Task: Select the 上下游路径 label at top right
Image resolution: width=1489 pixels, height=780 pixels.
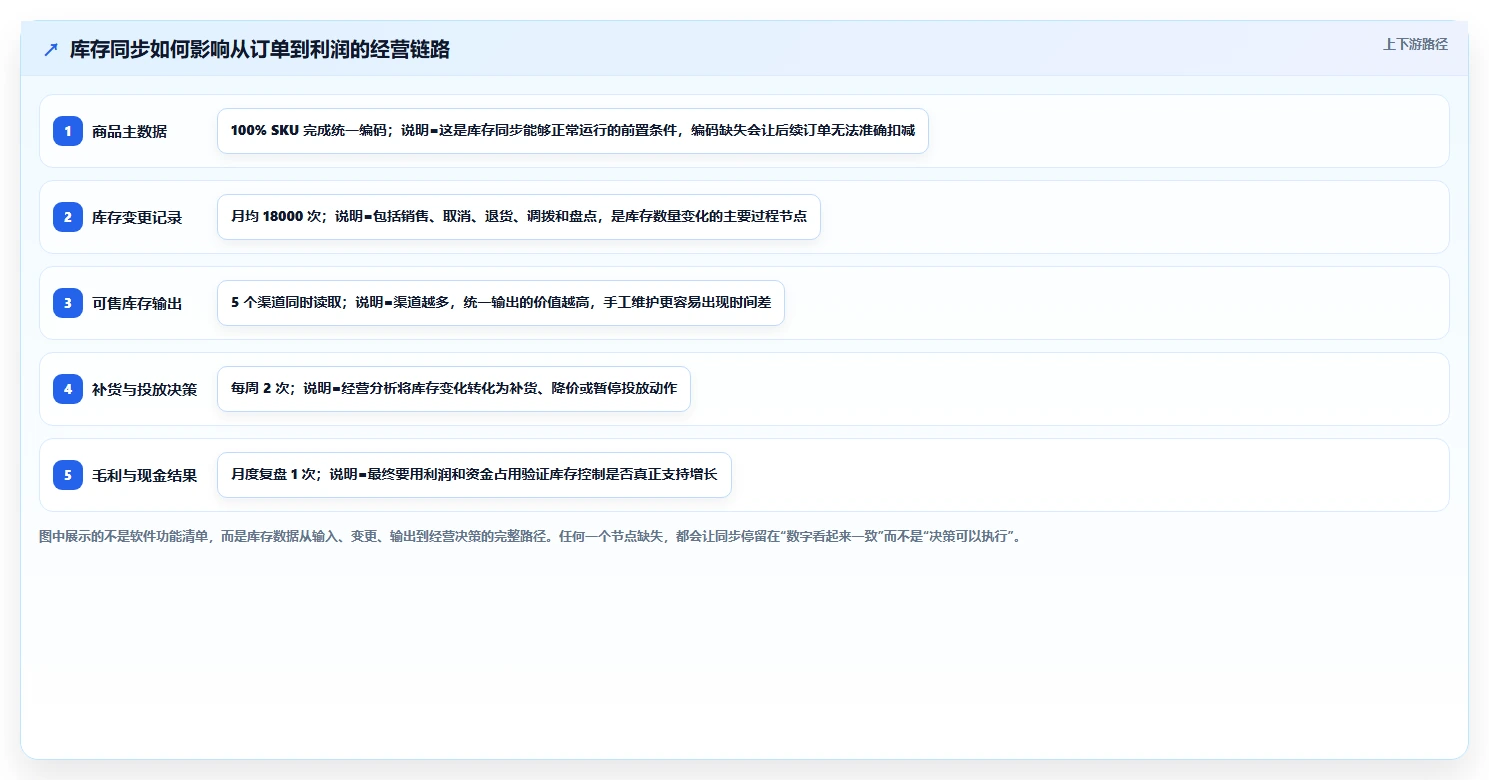Action: 1415,45
